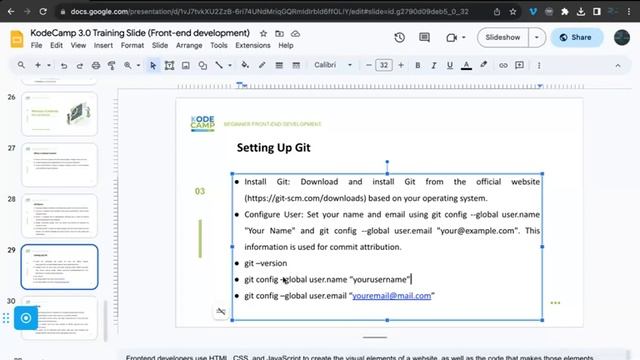Toggle underline formatting
The image size is (640, 360).
pos(450,65)
